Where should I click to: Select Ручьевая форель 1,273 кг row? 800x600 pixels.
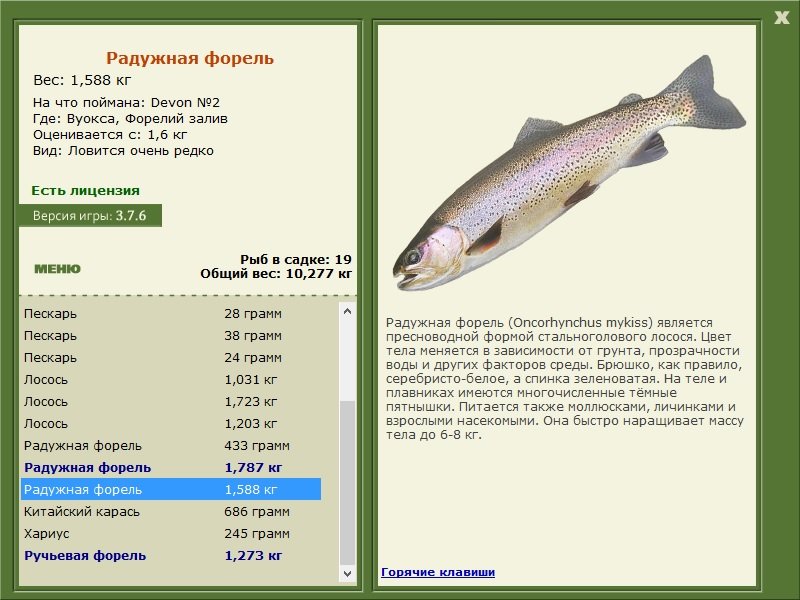coord(170,555)
